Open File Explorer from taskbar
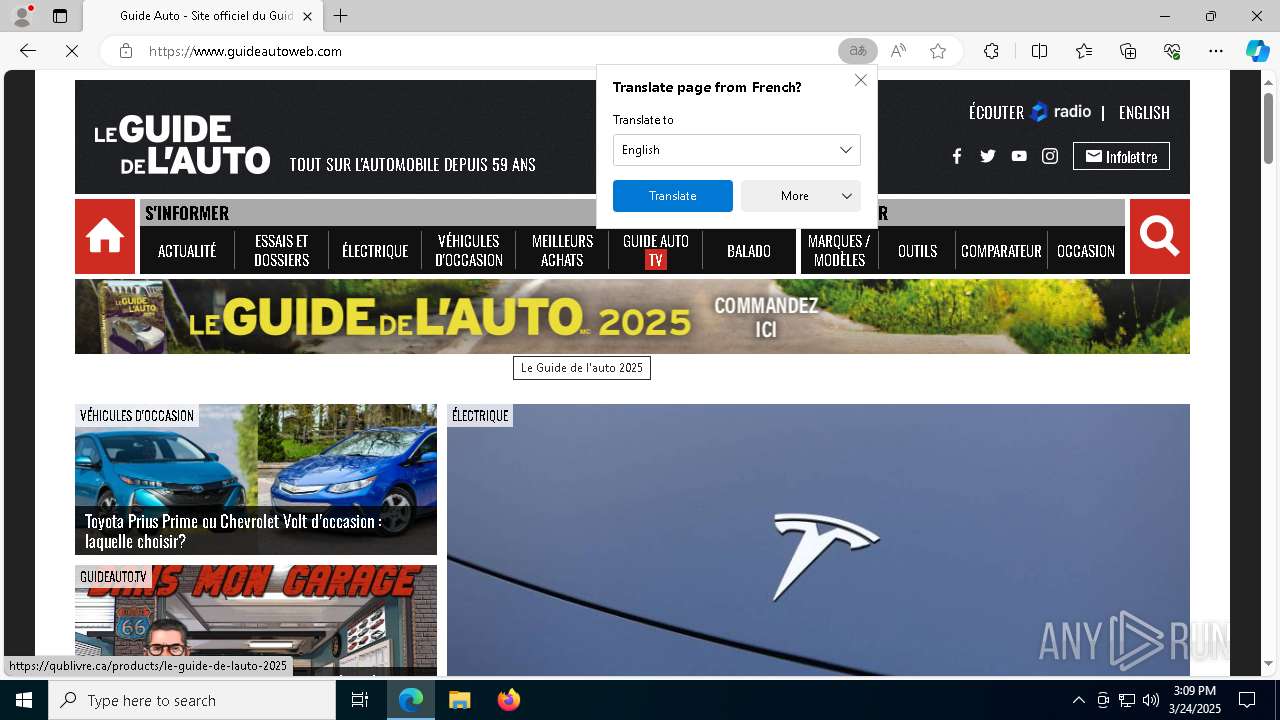The width and height of the screenshot is (1280, 720). coord(459,700)
